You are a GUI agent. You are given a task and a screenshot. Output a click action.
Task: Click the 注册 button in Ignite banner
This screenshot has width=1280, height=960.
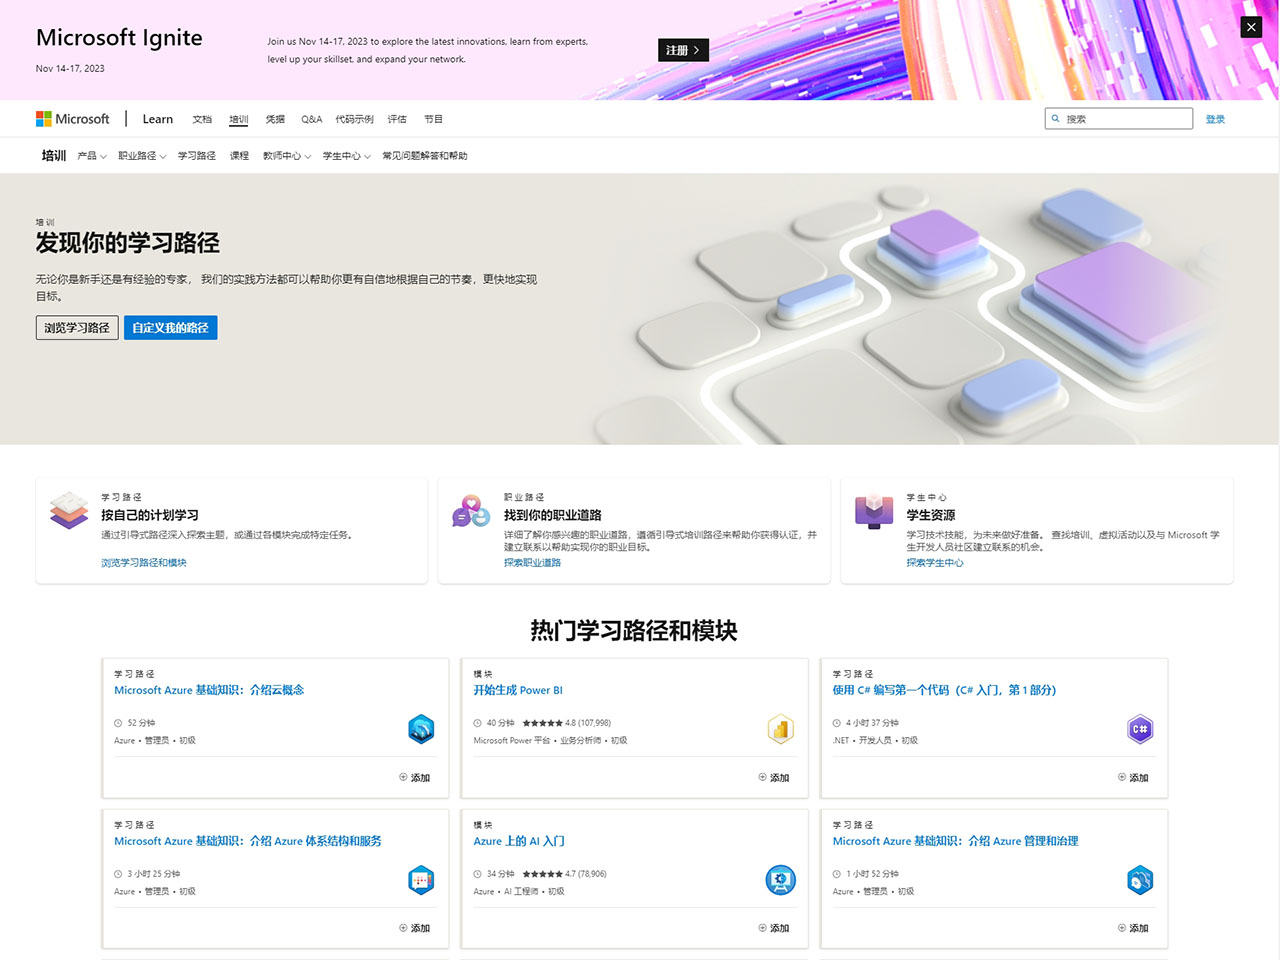coord(683,50)
